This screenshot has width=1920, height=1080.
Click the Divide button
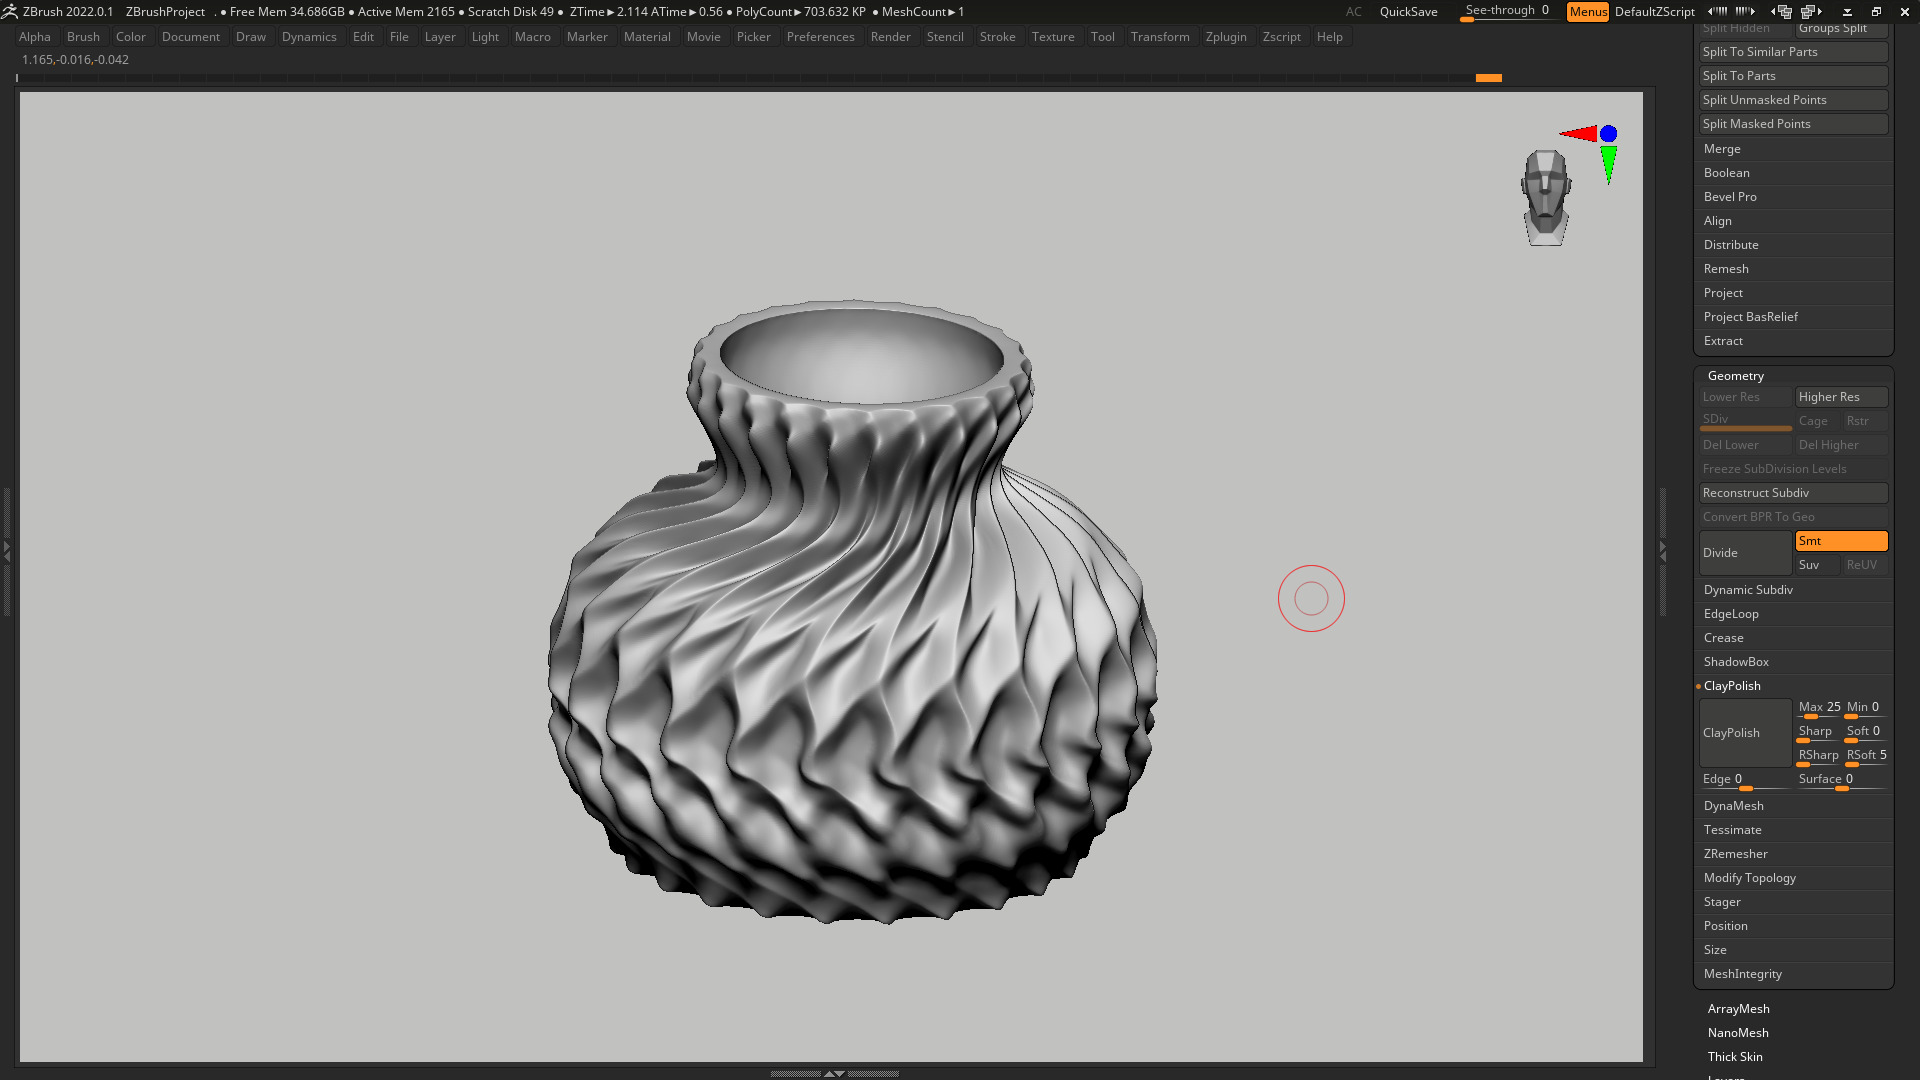click(1745, 553)
